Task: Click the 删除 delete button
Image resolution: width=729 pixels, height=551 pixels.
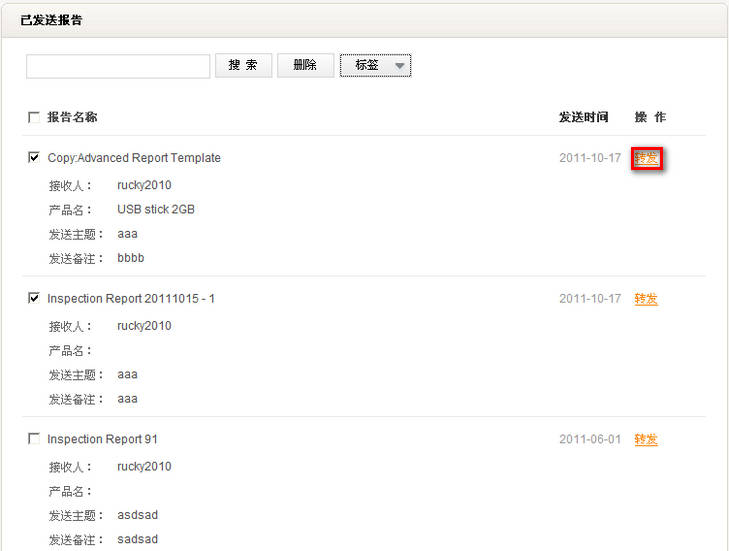Action: 305,66
